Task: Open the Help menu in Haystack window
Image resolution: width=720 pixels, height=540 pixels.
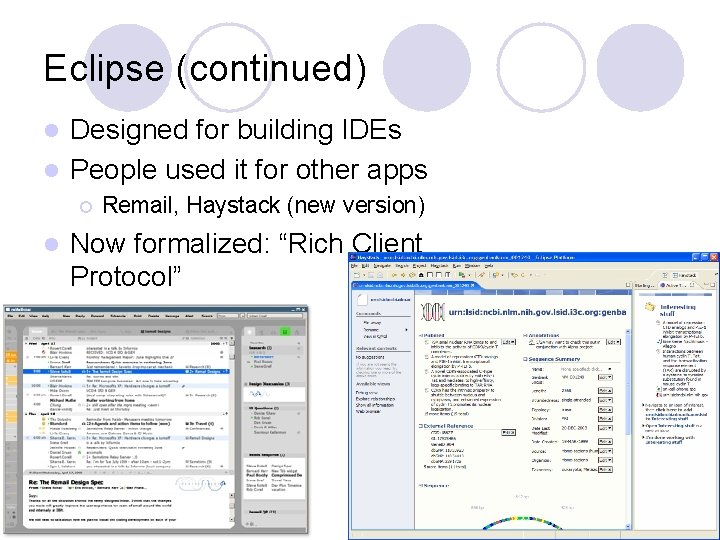Action: [489, 265]
